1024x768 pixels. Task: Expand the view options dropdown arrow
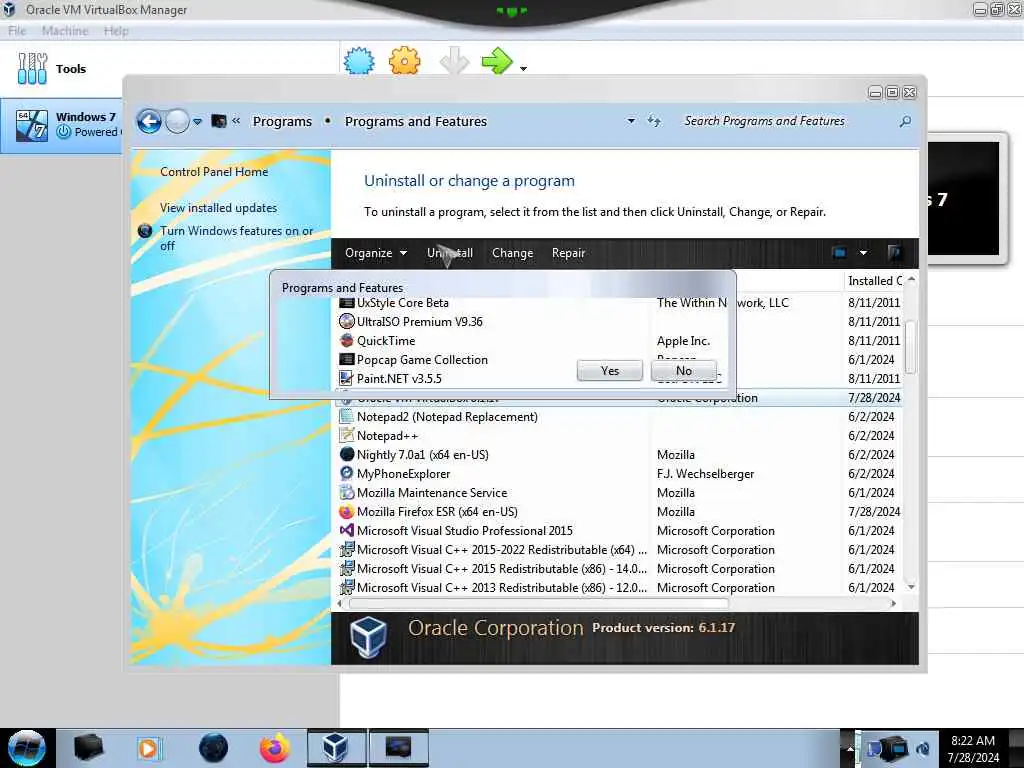click(863, 253)
